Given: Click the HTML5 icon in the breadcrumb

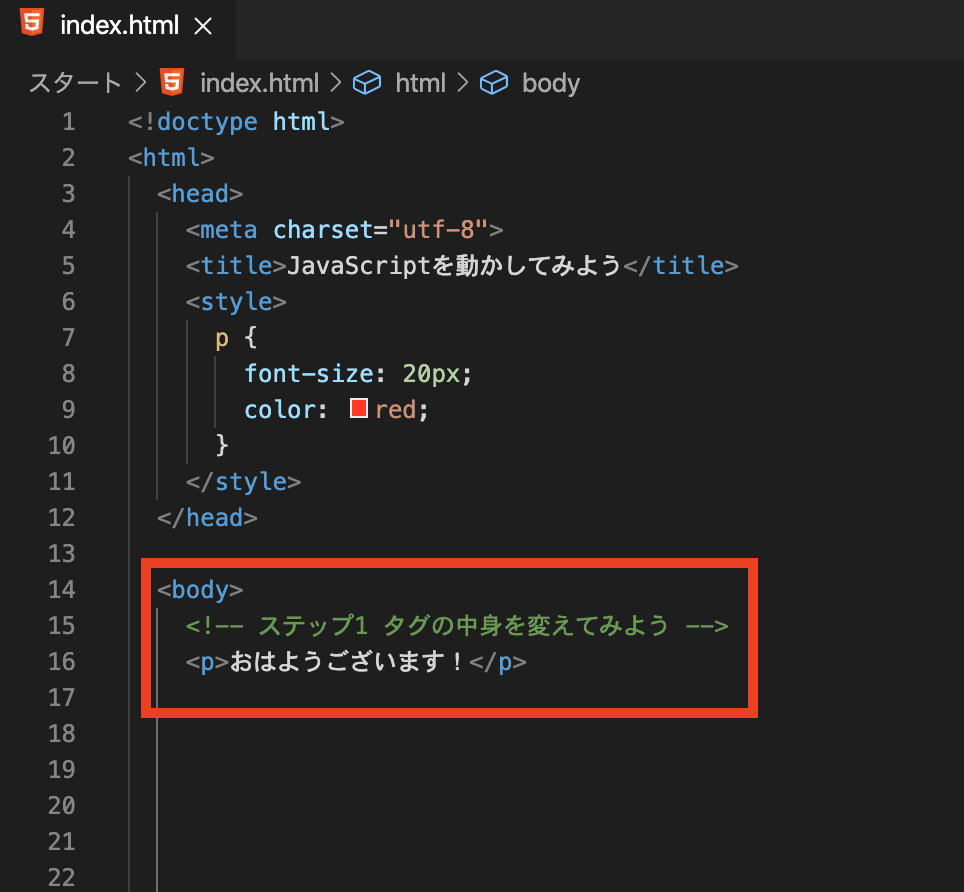Looking at the screenshot, I should [172, 82].
